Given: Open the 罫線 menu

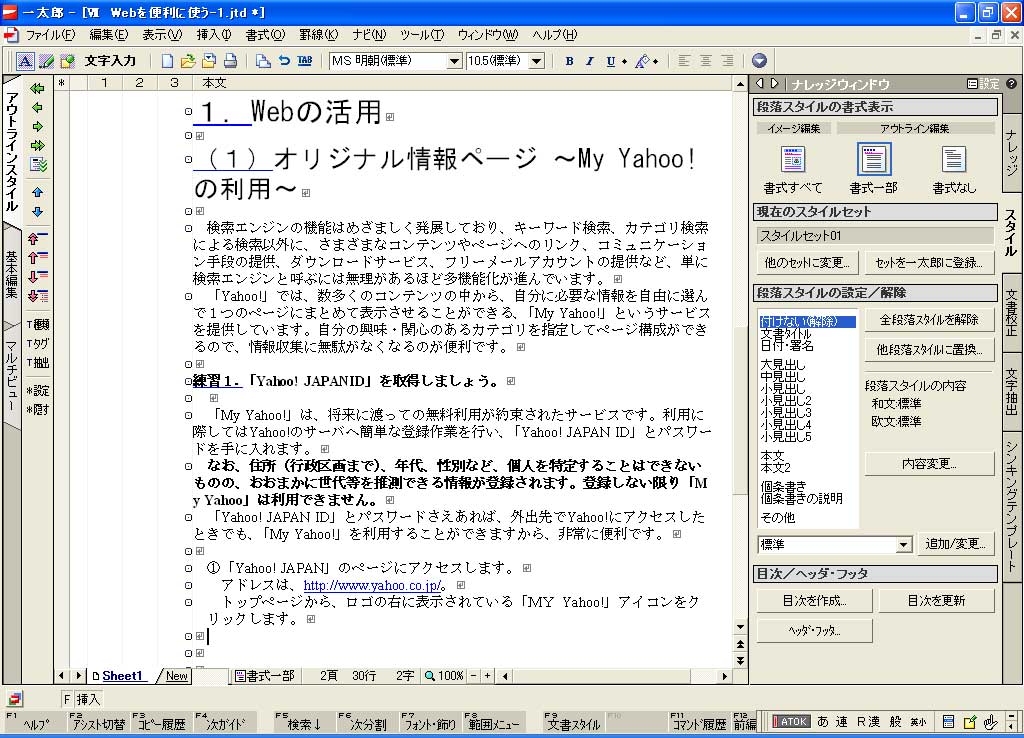Looking at the screenshot, I should pos(319,35).
